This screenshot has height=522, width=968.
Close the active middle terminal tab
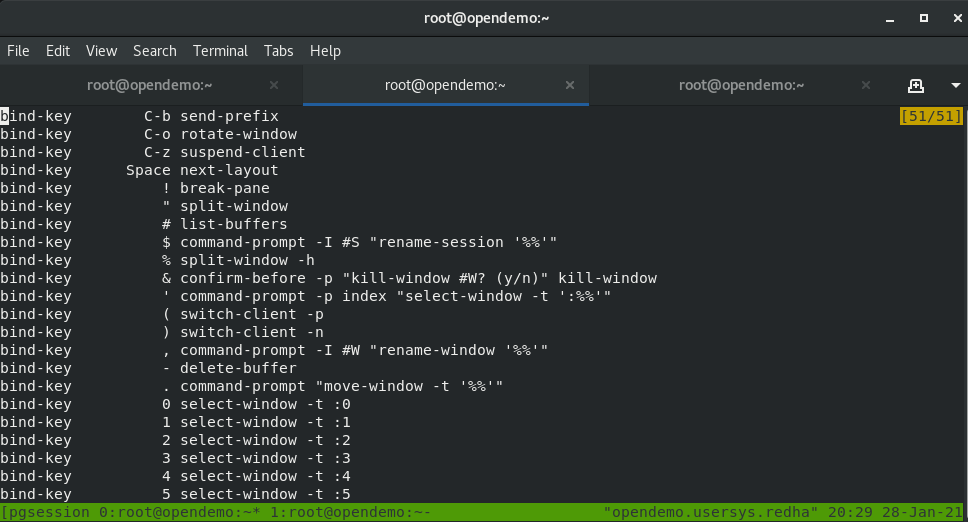point(570,85)
